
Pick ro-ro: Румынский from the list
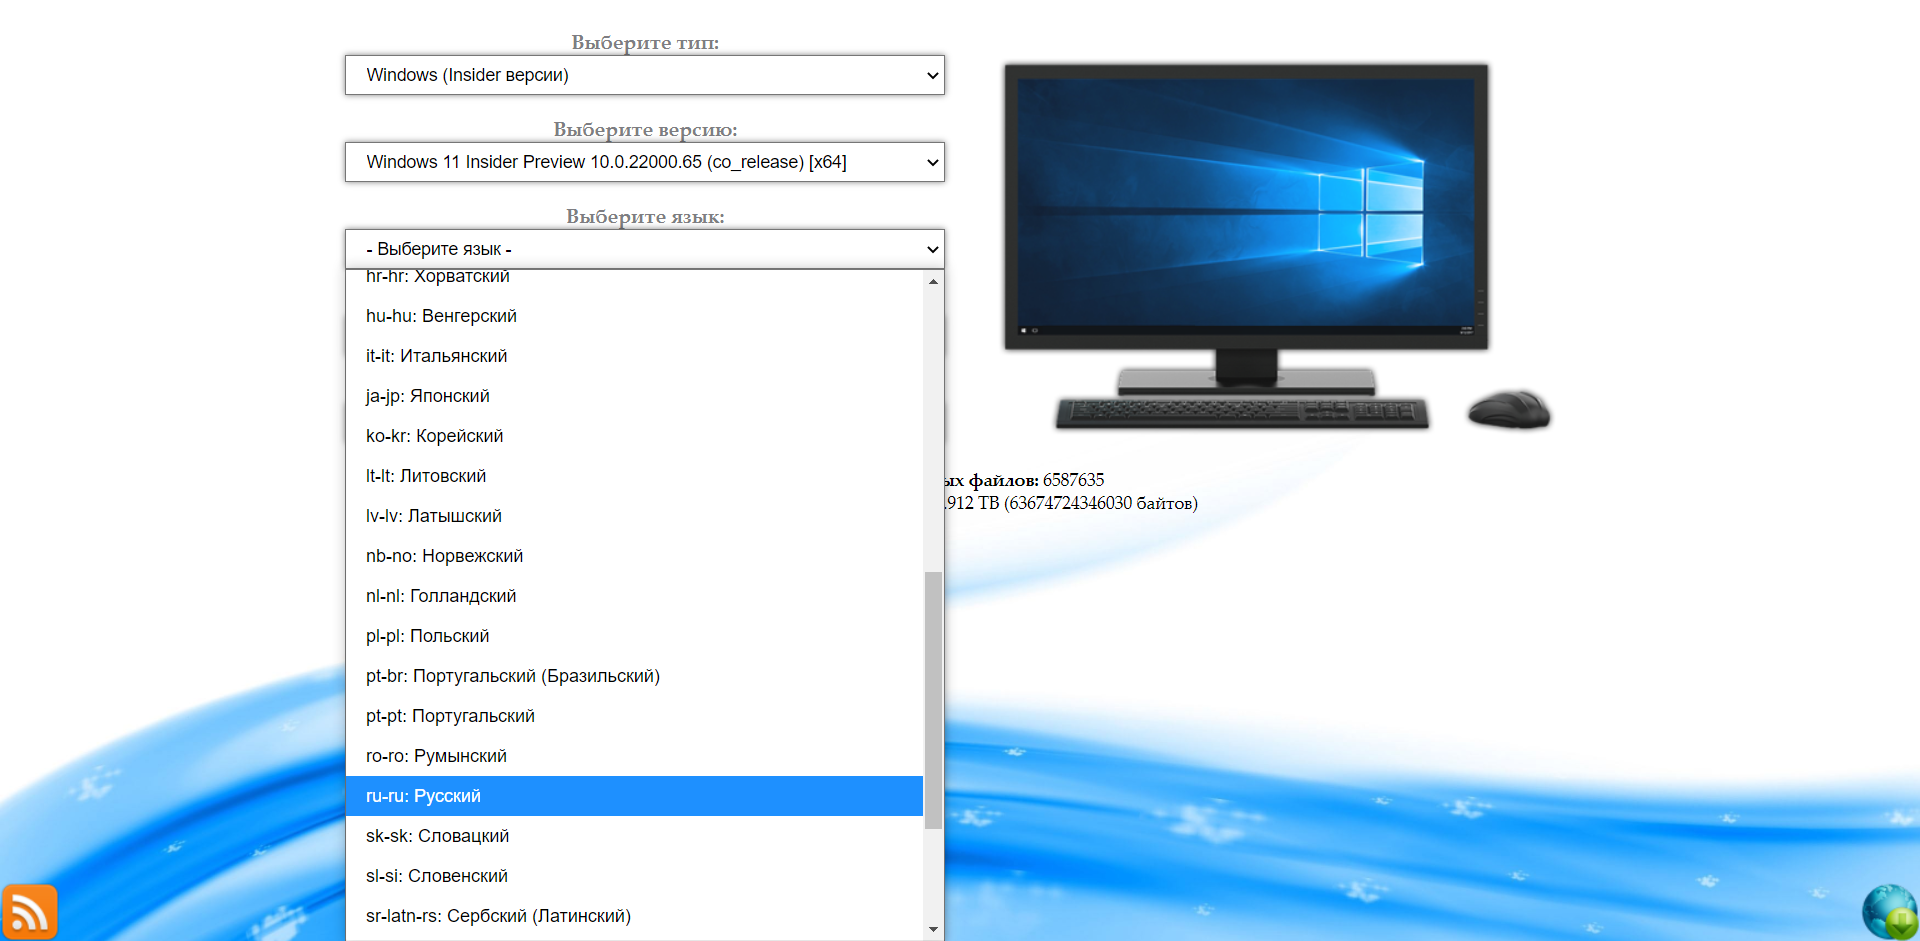(x=634, y=756)
